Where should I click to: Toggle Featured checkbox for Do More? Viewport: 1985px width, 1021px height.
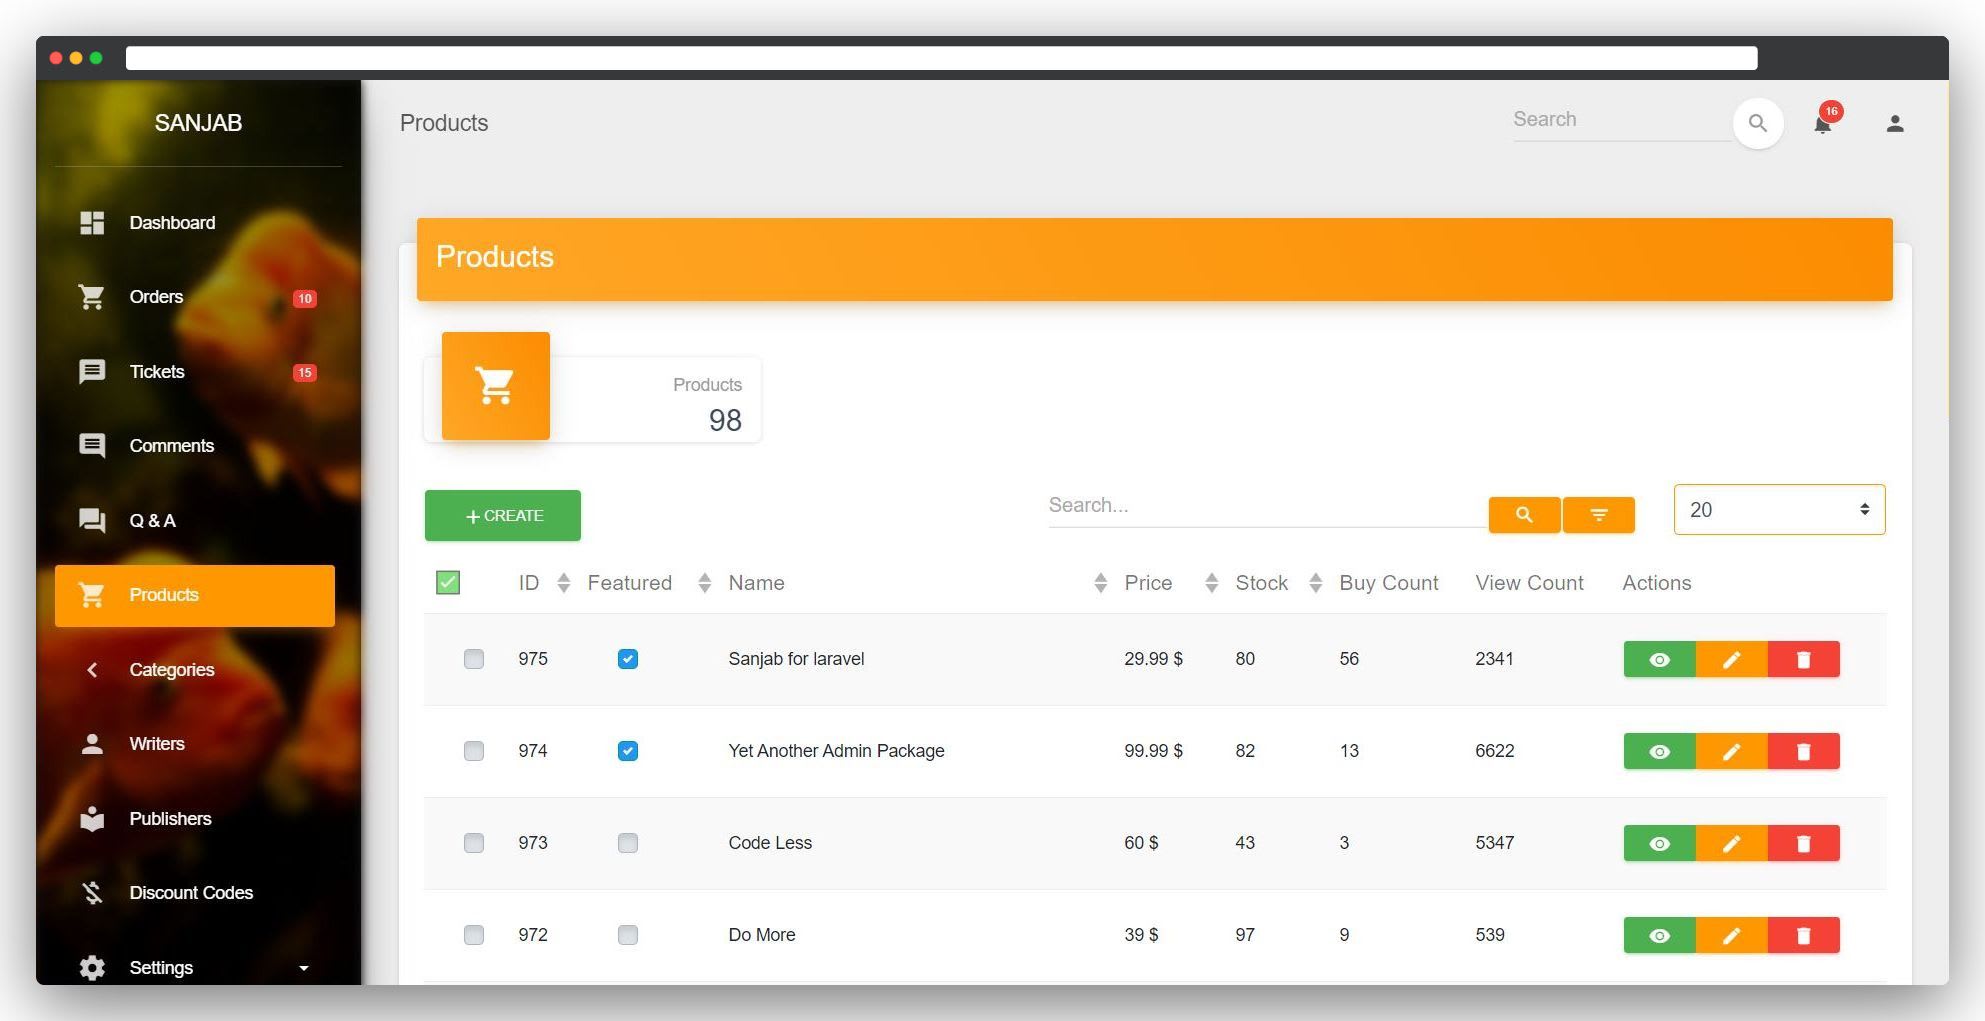(628, 935)
